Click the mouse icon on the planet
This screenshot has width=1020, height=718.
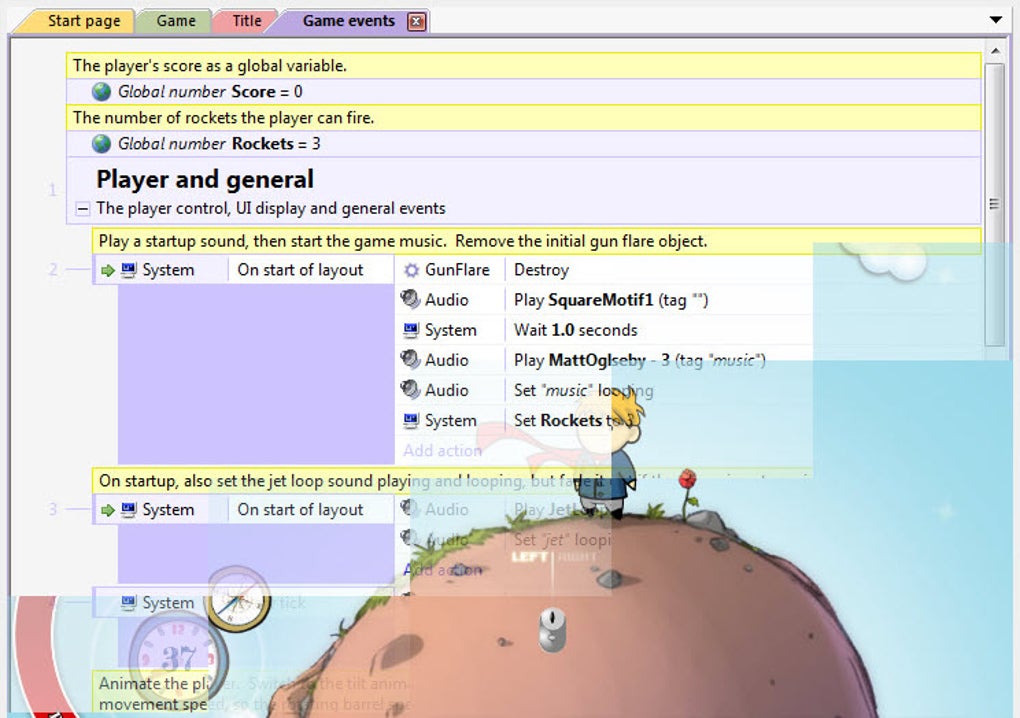pos(552,629)
